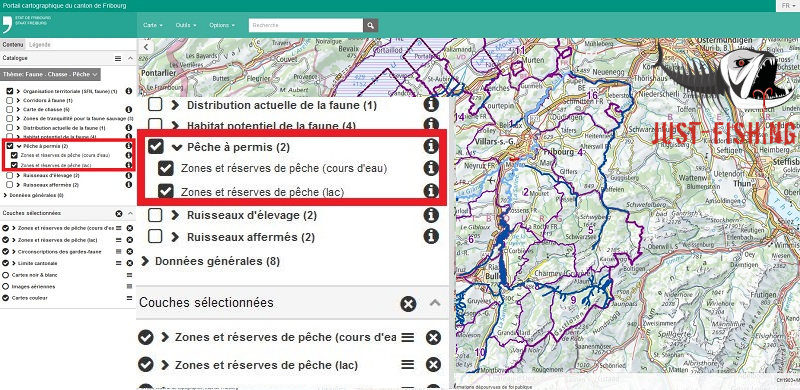
Task: Open the Options menu
Action: [222, 25]
